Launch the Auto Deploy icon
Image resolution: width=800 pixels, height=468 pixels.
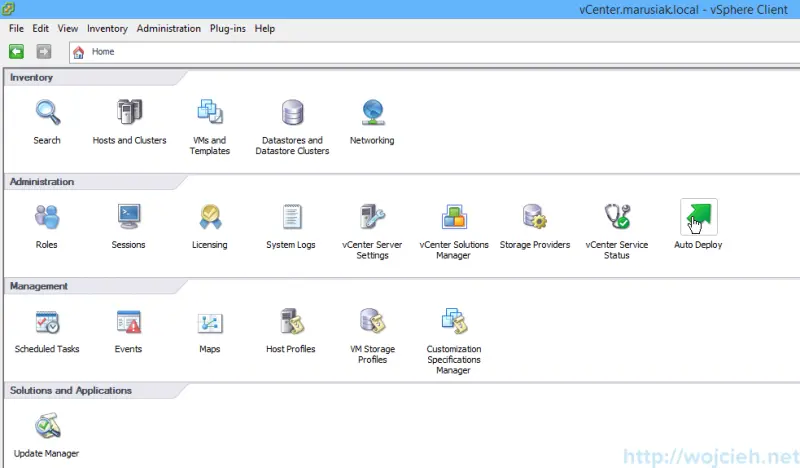(698, 217)
